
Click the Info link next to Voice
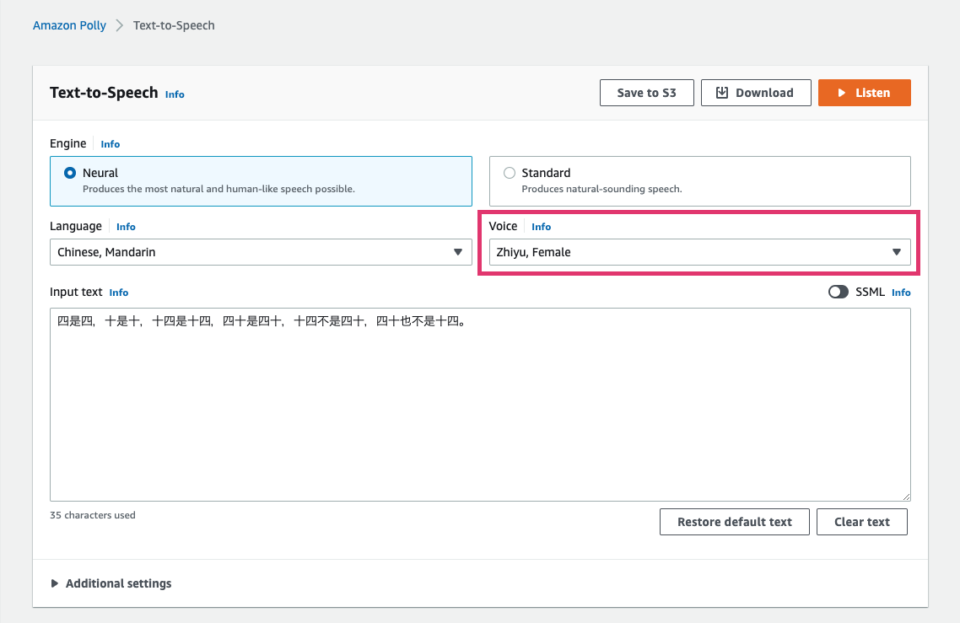[x=541, y=226]
